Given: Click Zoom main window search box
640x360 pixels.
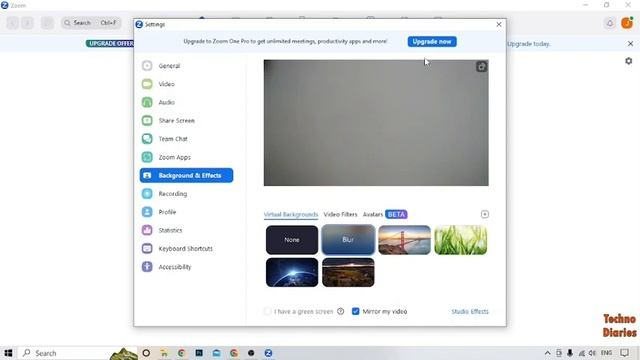Looking at the screenshot, I should click(x=91, y=23).
